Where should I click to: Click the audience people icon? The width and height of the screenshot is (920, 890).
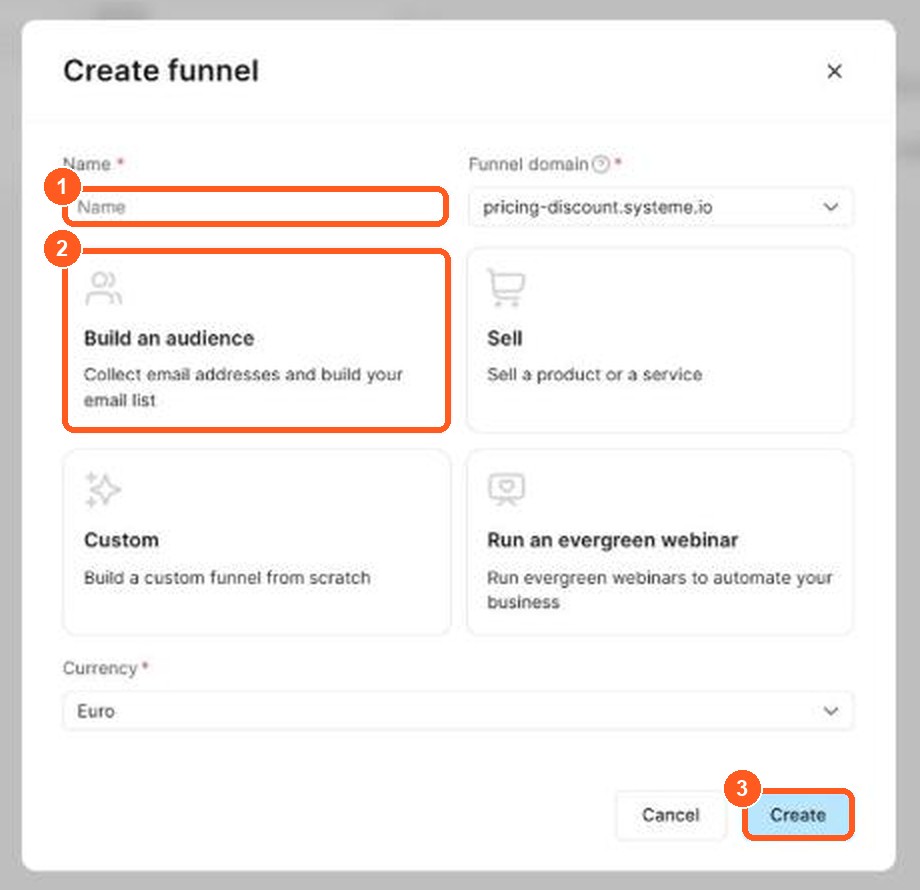tap(103, 288)
